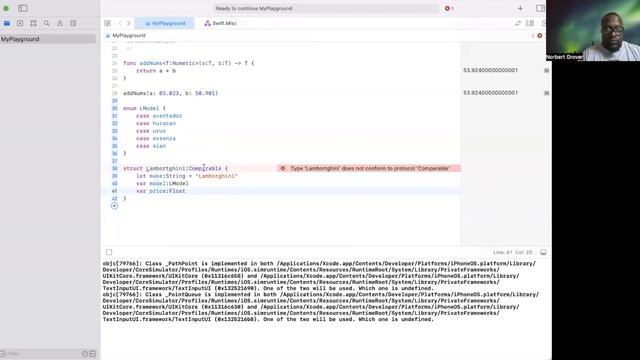Click 'case essenza' in the enum

pyautogui.click(x=156, y=138)
